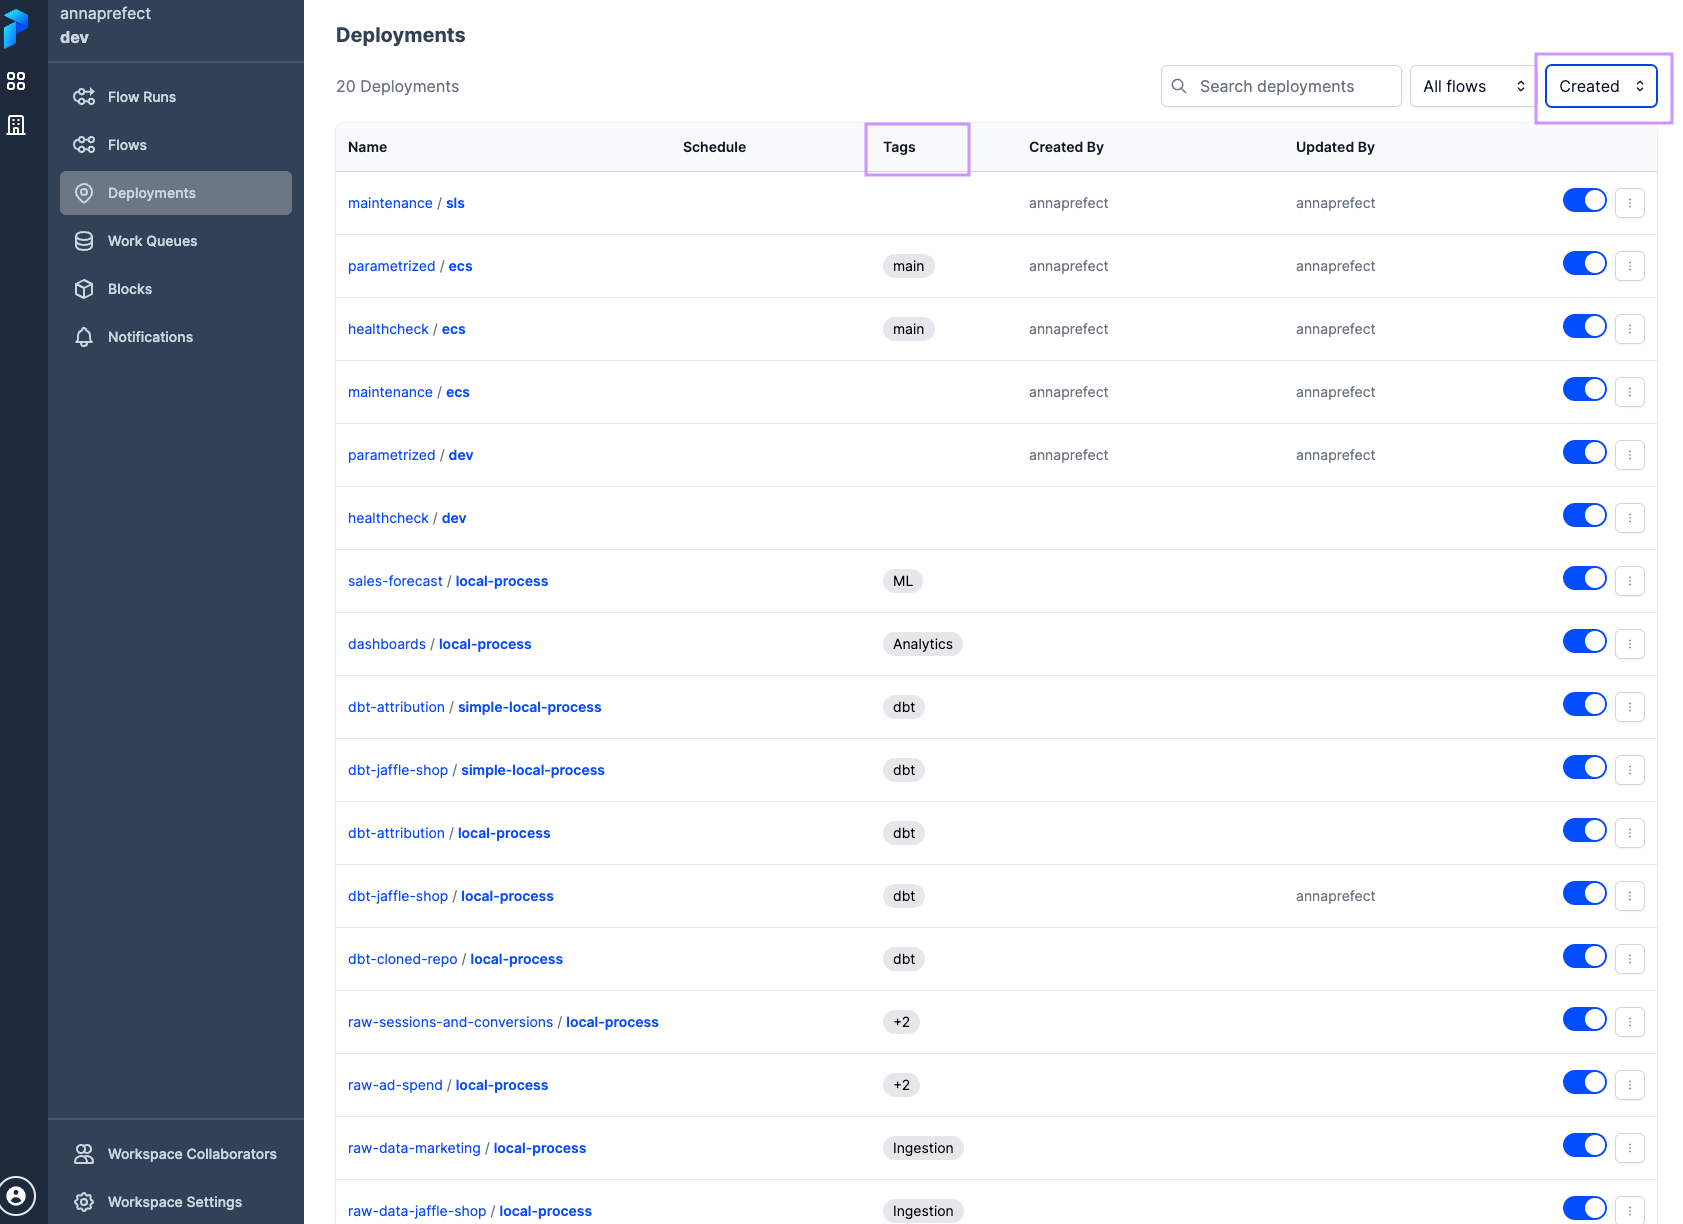
Task: Select Deployments in the sidebar navigation
Action: click(x=151, y=192)
